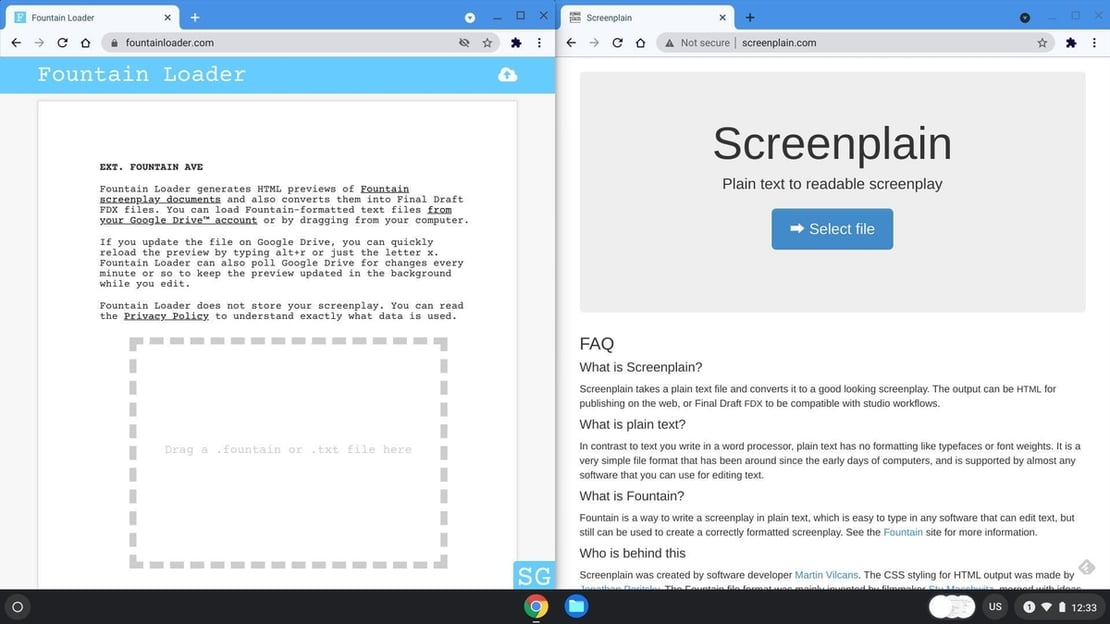1110x624 pixels.
Task: Click the file drop zone area
Action: tap(288, 450)
